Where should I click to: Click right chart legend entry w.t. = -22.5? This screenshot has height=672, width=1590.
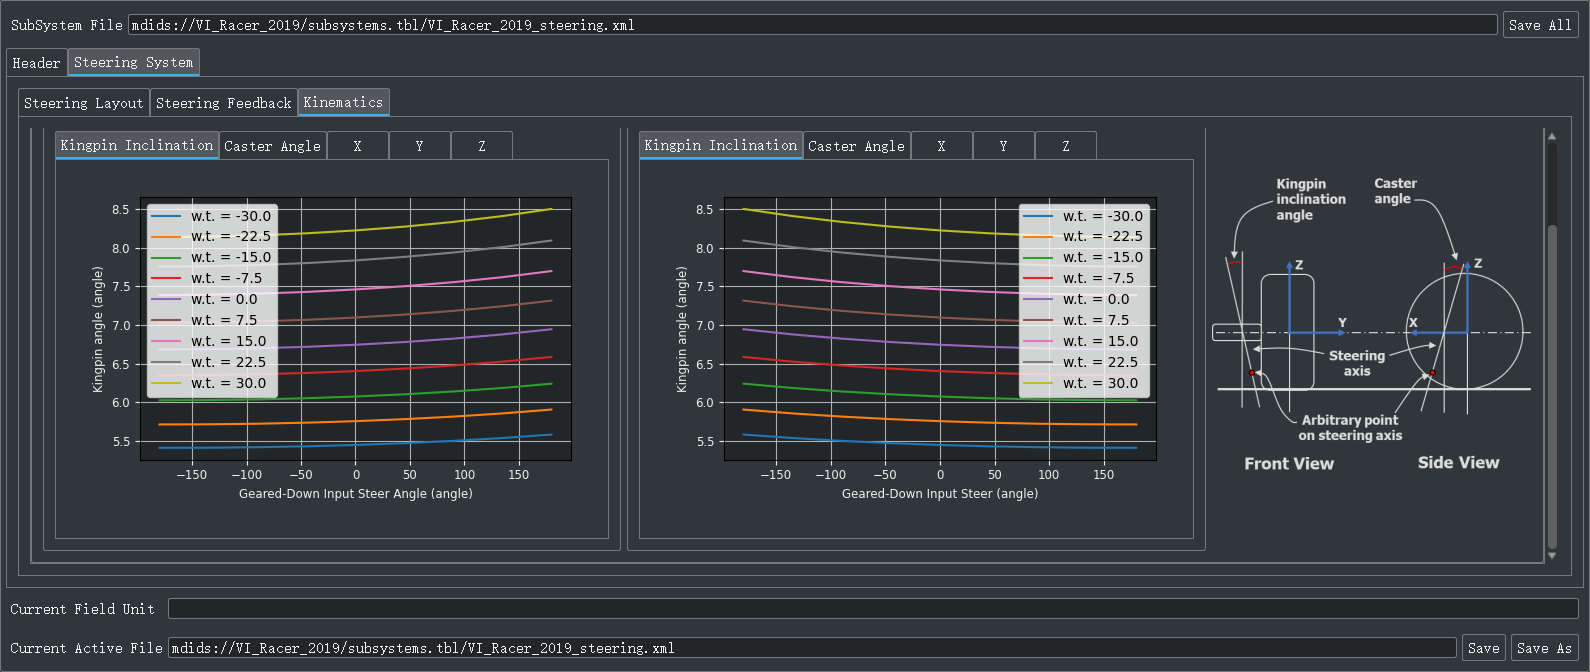pyautogui.click(x=1083, y=236)
